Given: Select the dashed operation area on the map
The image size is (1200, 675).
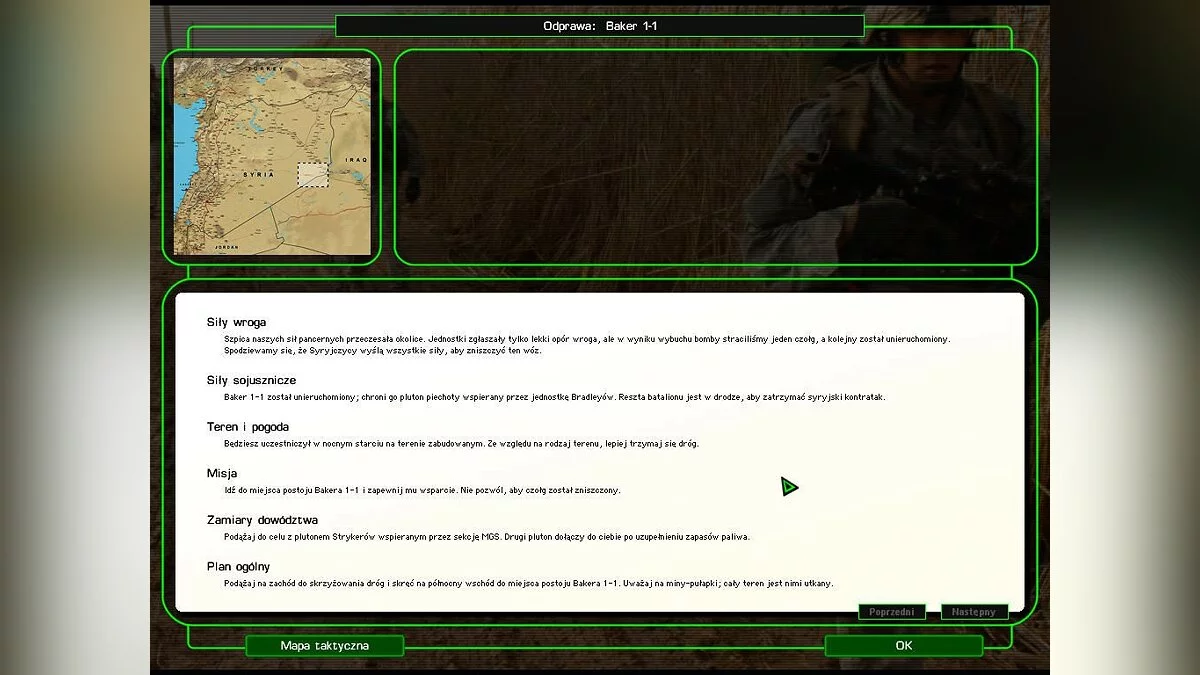Looking at the screenshot, I should click(313, 176).
